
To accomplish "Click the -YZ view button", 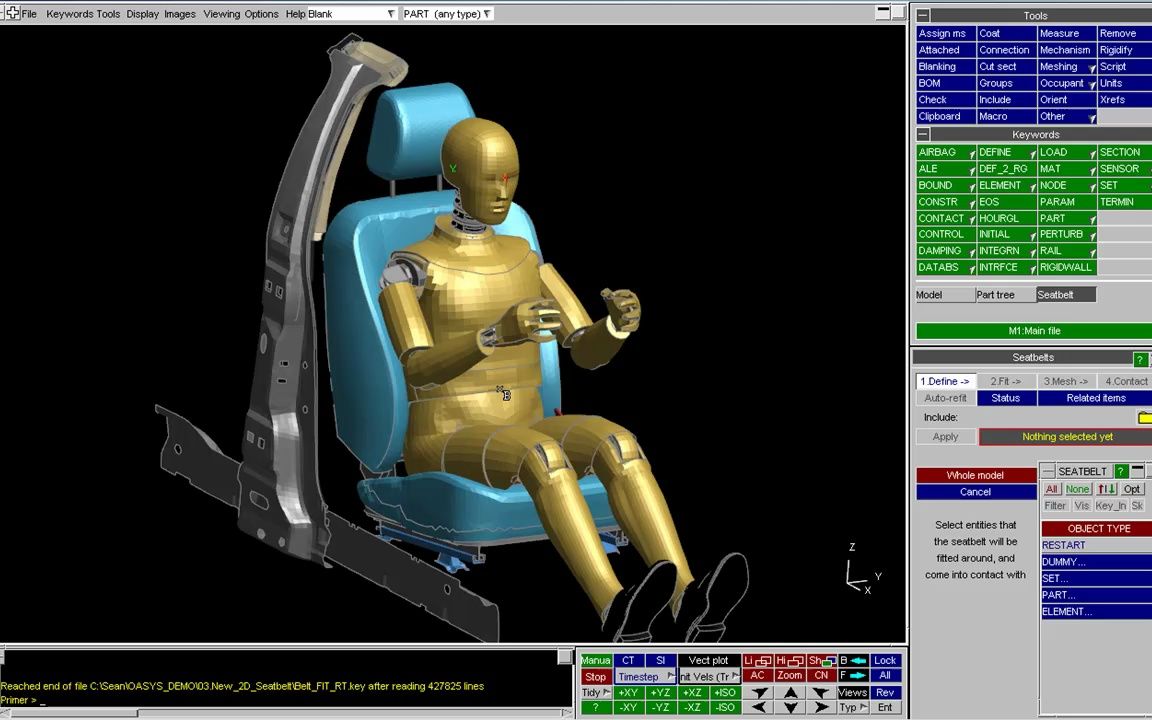I will click(660, 708).
